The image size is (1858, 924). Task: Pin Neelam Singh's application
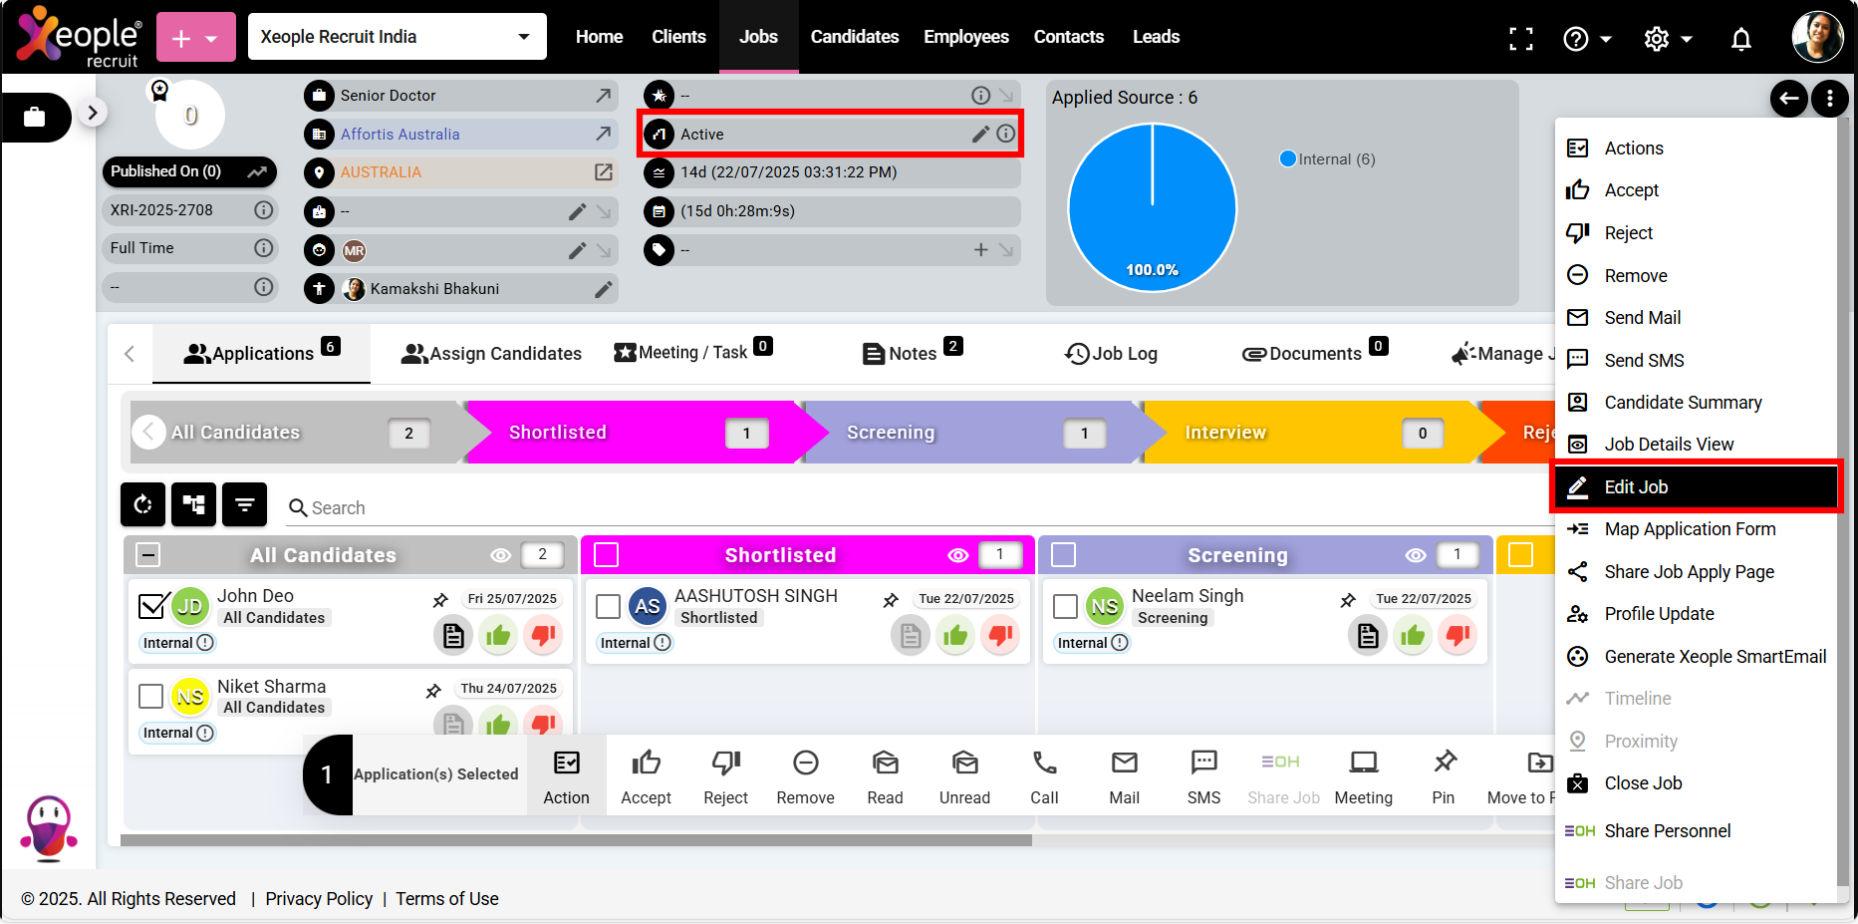1348,600
